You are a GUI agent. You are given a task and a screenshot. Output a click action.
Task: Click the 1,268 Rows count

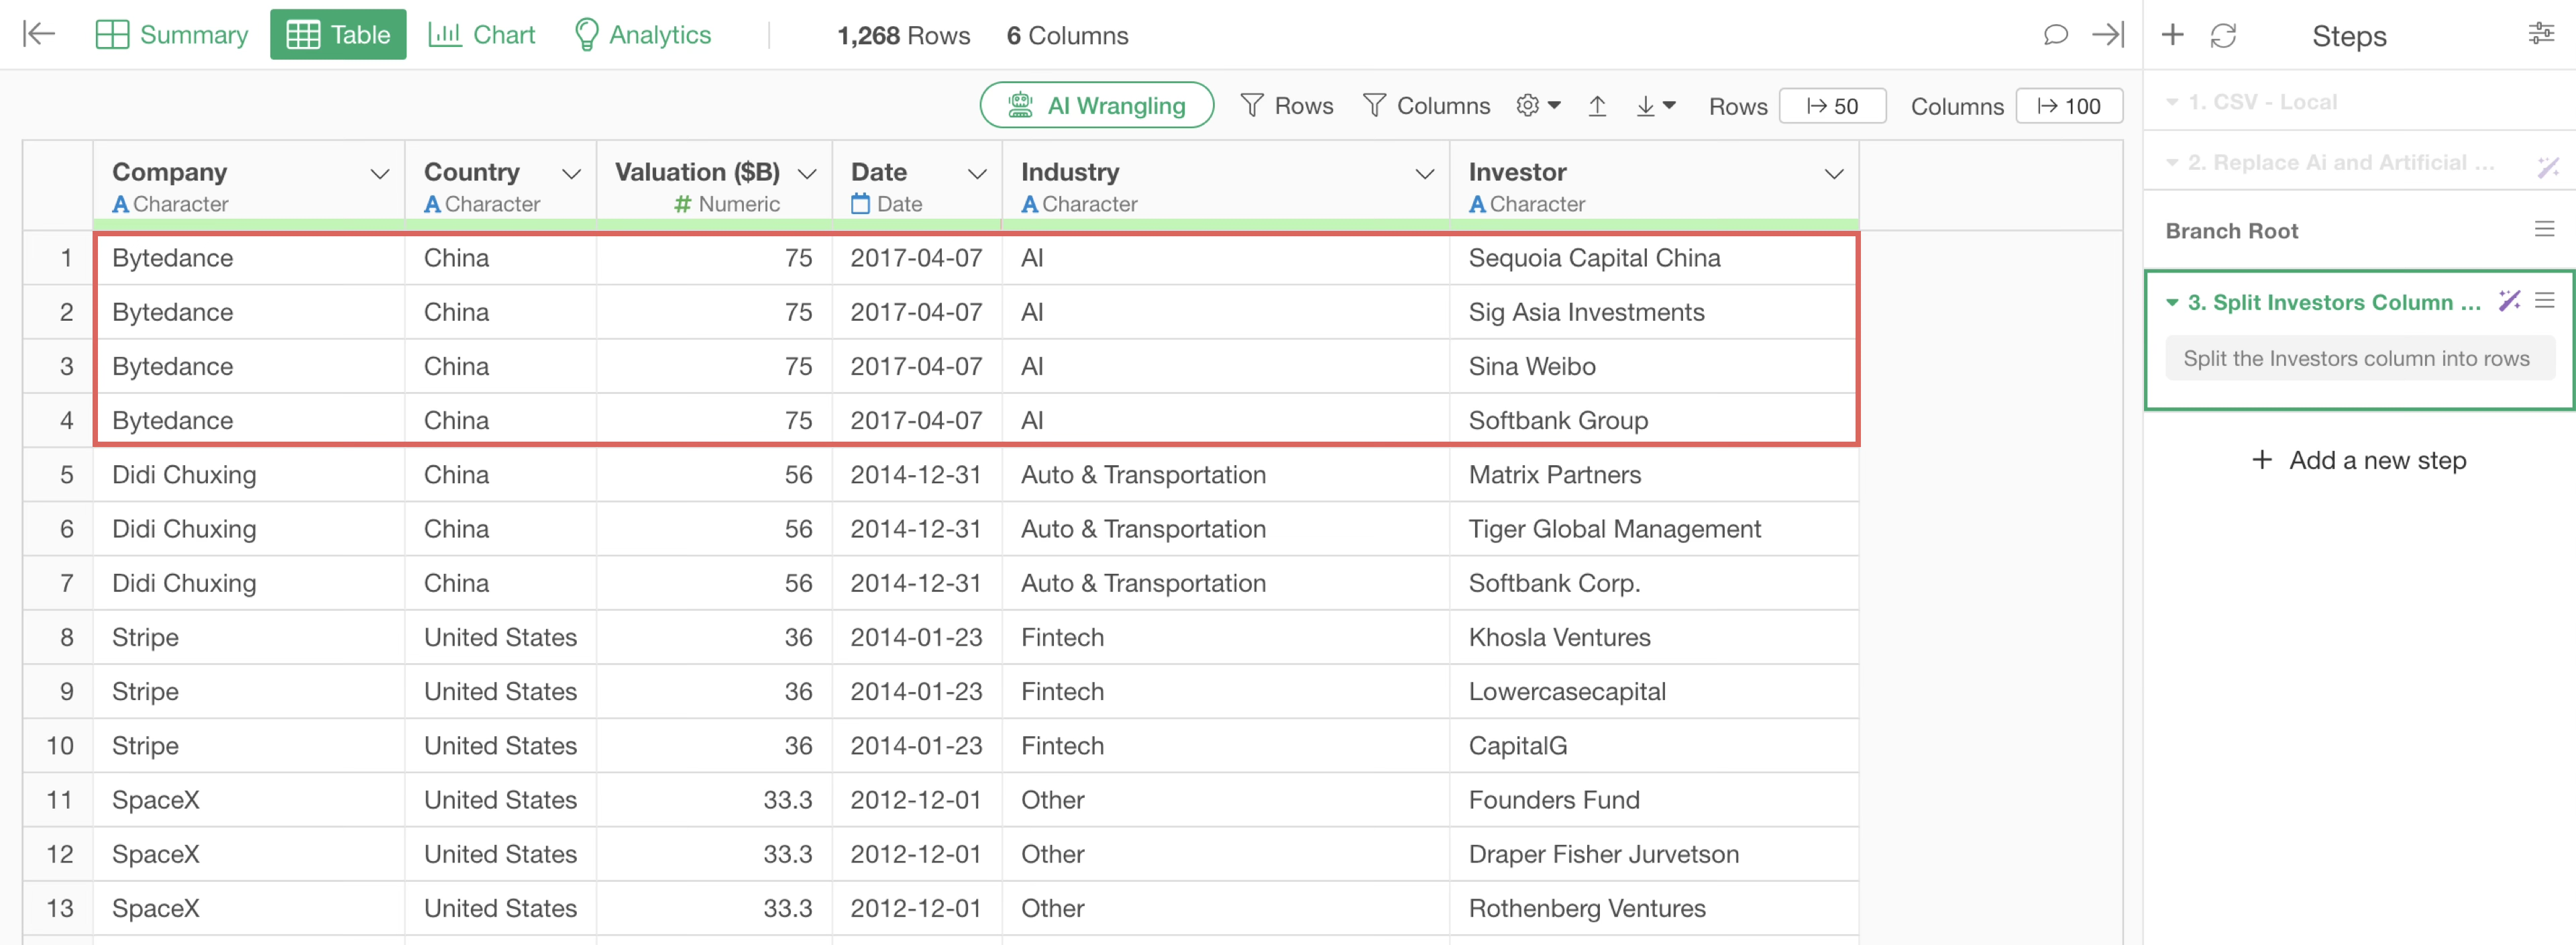point(903,35)
